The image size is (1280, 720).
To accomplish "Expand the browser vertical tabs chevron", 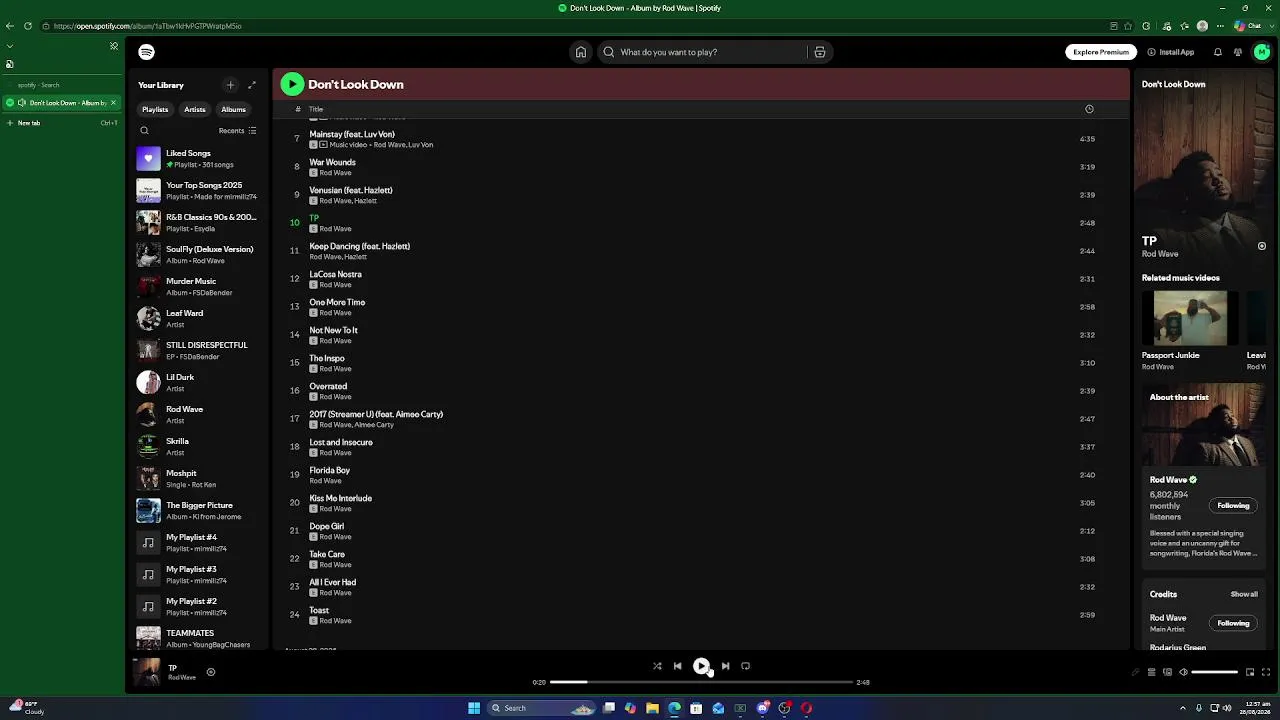I will 10,46.
